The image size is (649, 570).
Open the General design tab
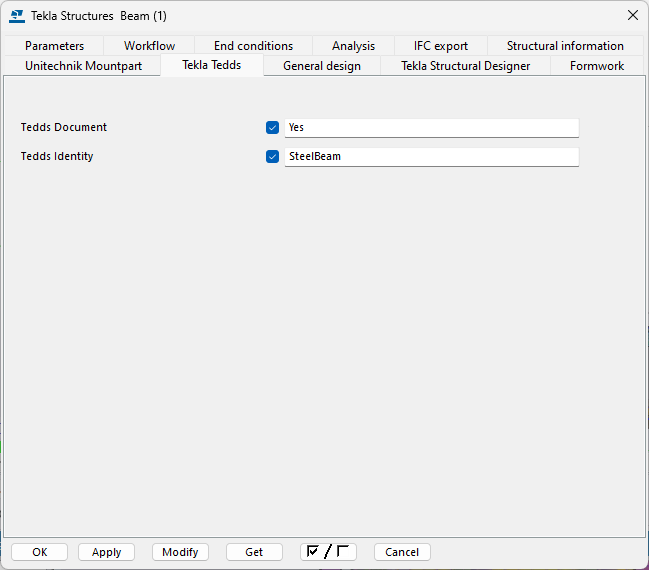pos(322,66)
